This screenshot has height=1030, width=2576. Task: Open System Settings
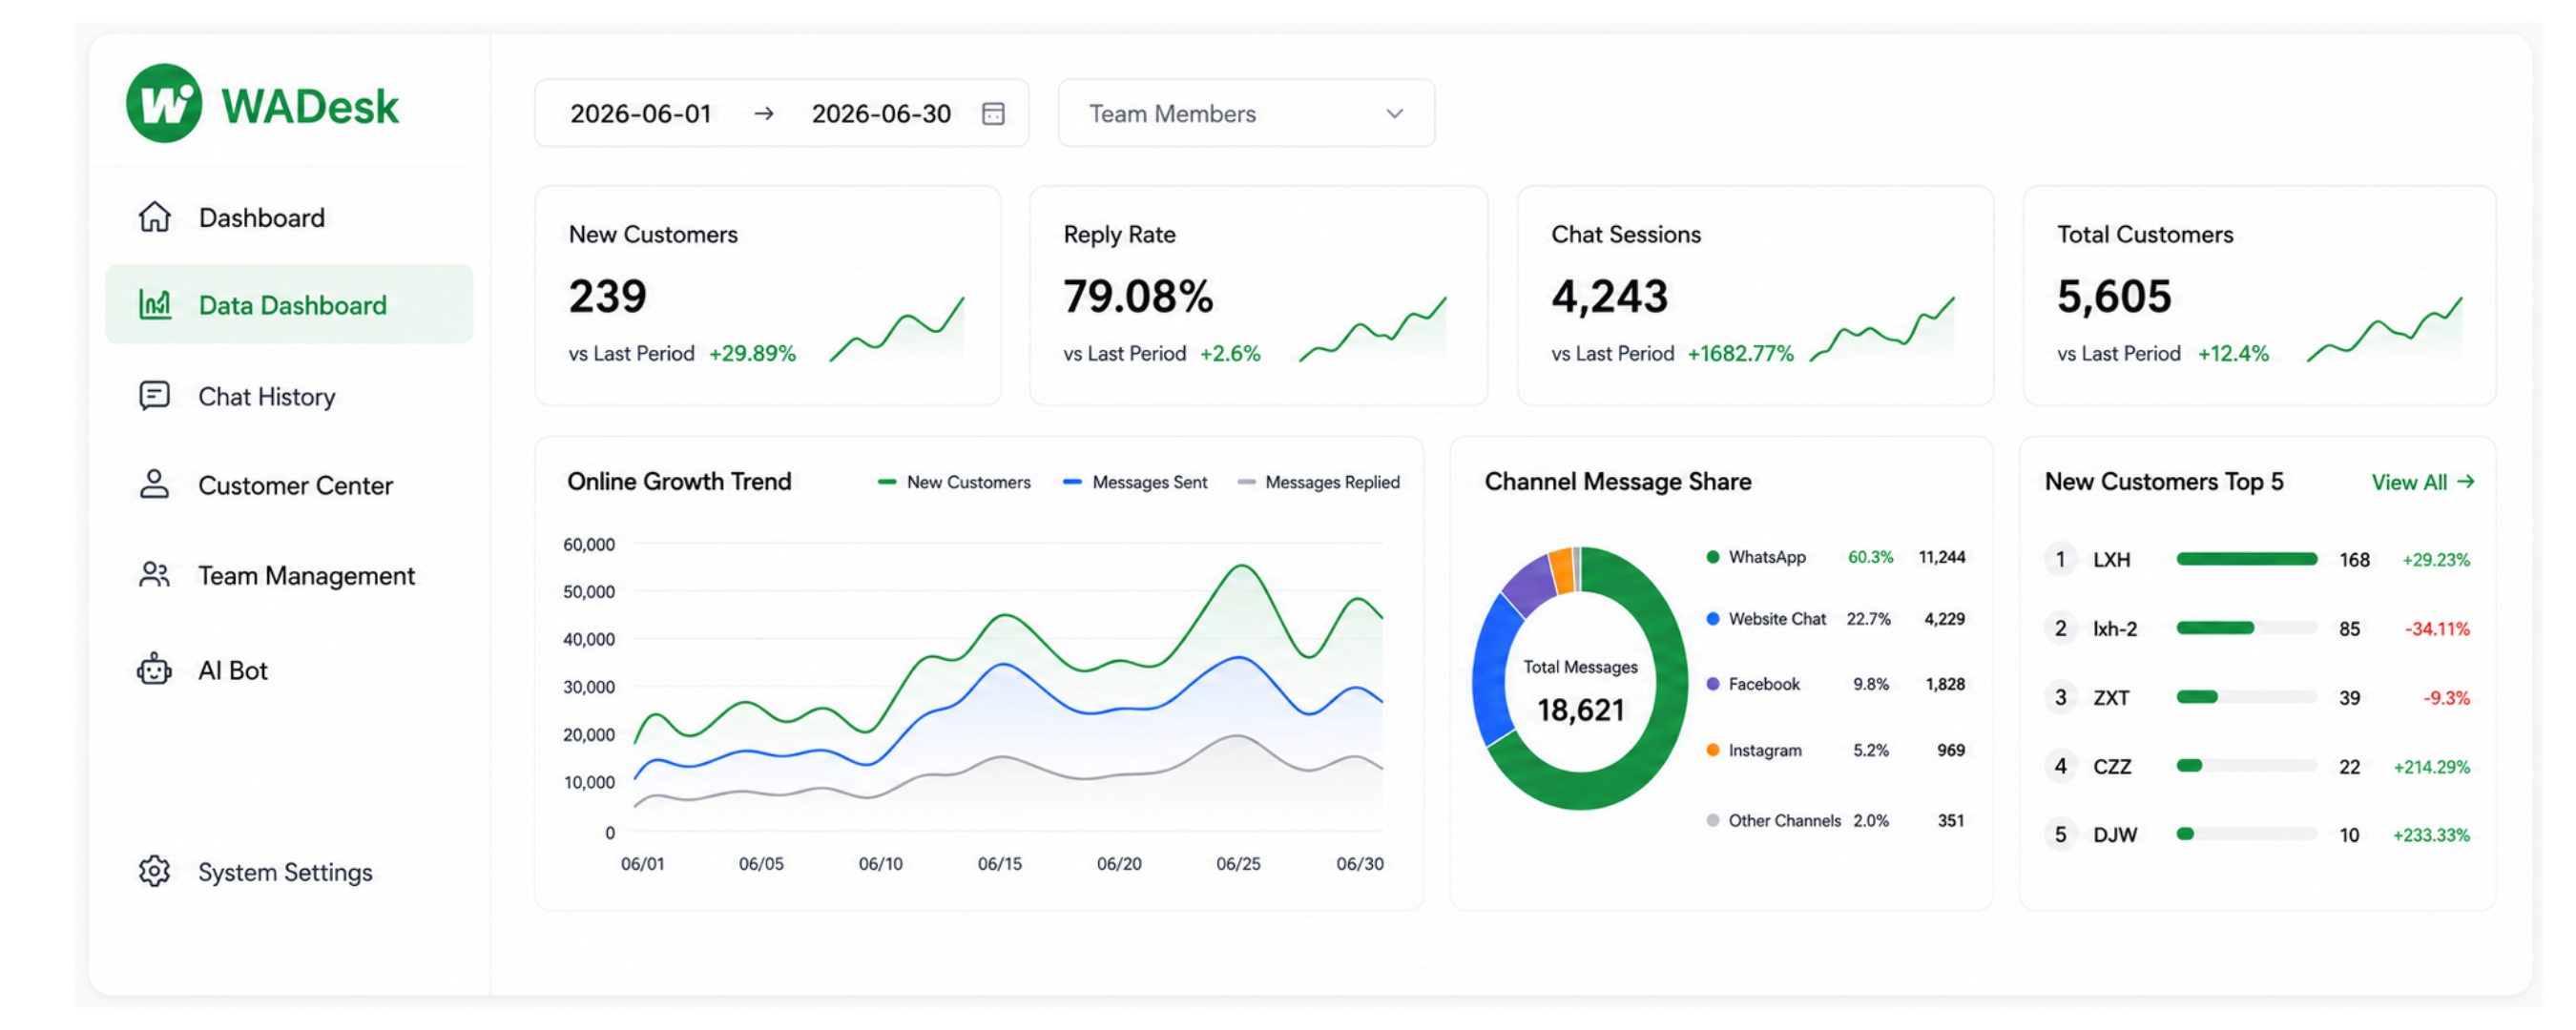289,872
